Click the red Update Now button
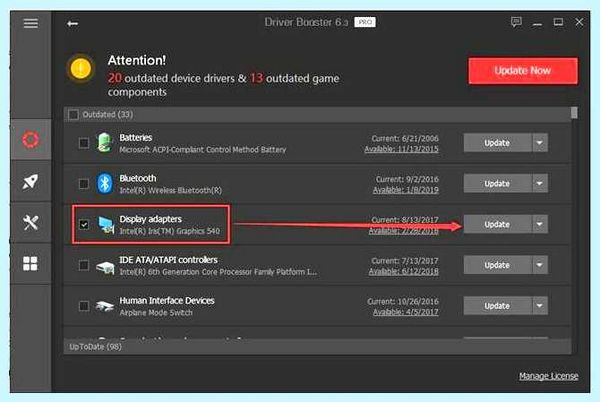The width and height of the screenshot is (600, 402). point(523,71)
